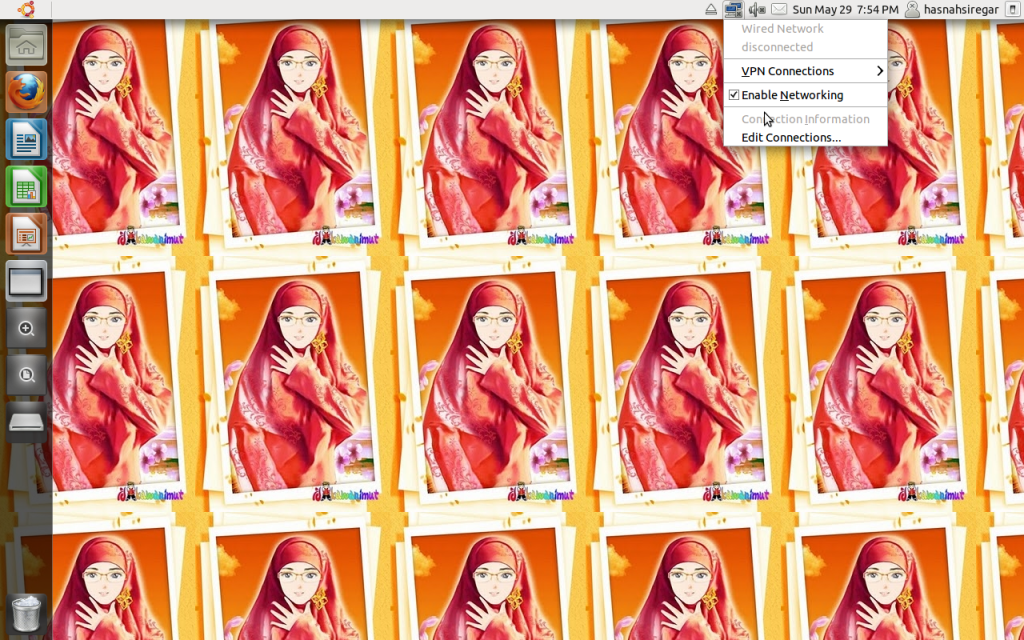Launch Firefox from the launcher
Image resolution: width=1024 pixels, height=640 pixels.
(26, 92)
